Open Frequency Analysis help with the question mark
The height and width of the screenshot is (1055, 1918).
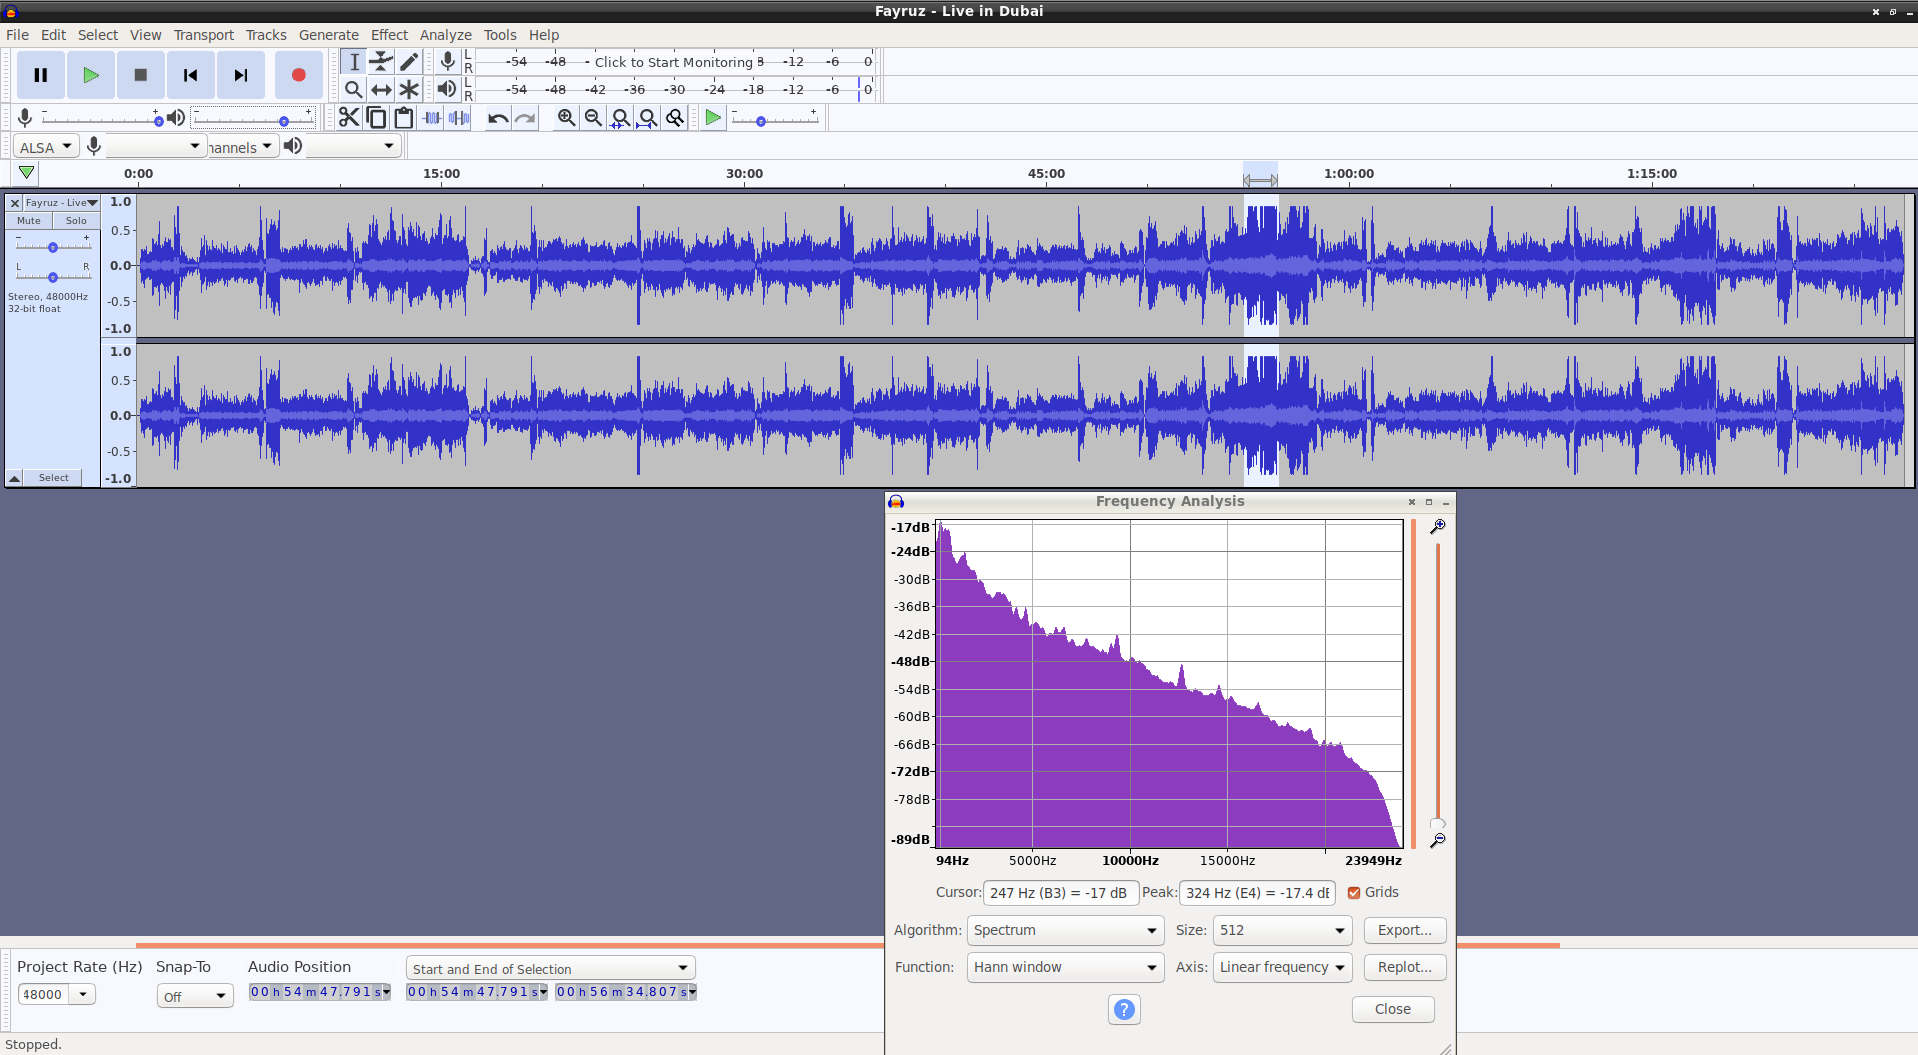tap(1124, 1010)
